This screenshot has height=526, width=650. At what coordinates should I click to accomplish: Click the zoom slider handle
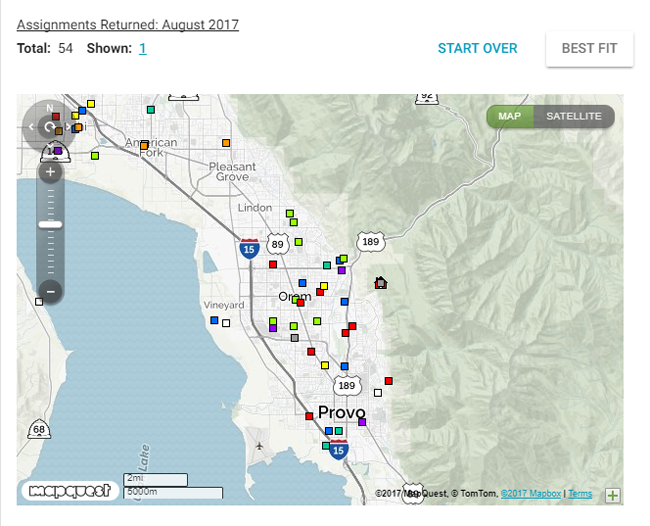tap(51, 225)
